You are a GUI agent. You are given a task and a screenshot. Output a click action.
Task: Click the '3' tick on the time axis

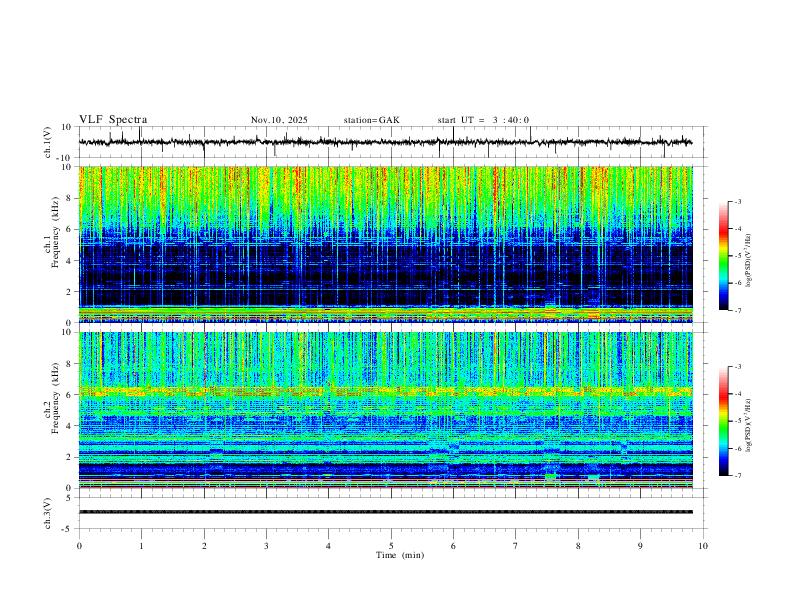click(266, 546)
